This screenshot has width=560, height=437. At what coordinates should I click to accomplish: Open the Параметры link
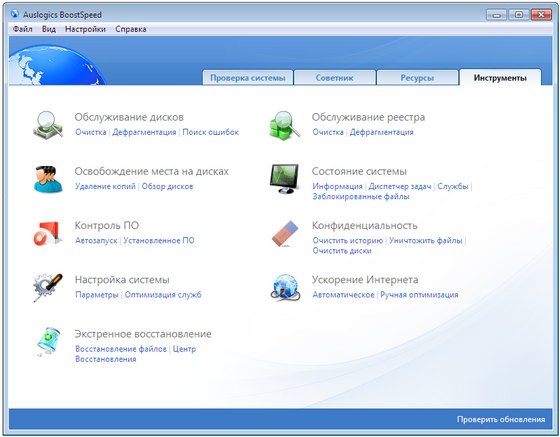pyautogui.click(x=97, y=295)
